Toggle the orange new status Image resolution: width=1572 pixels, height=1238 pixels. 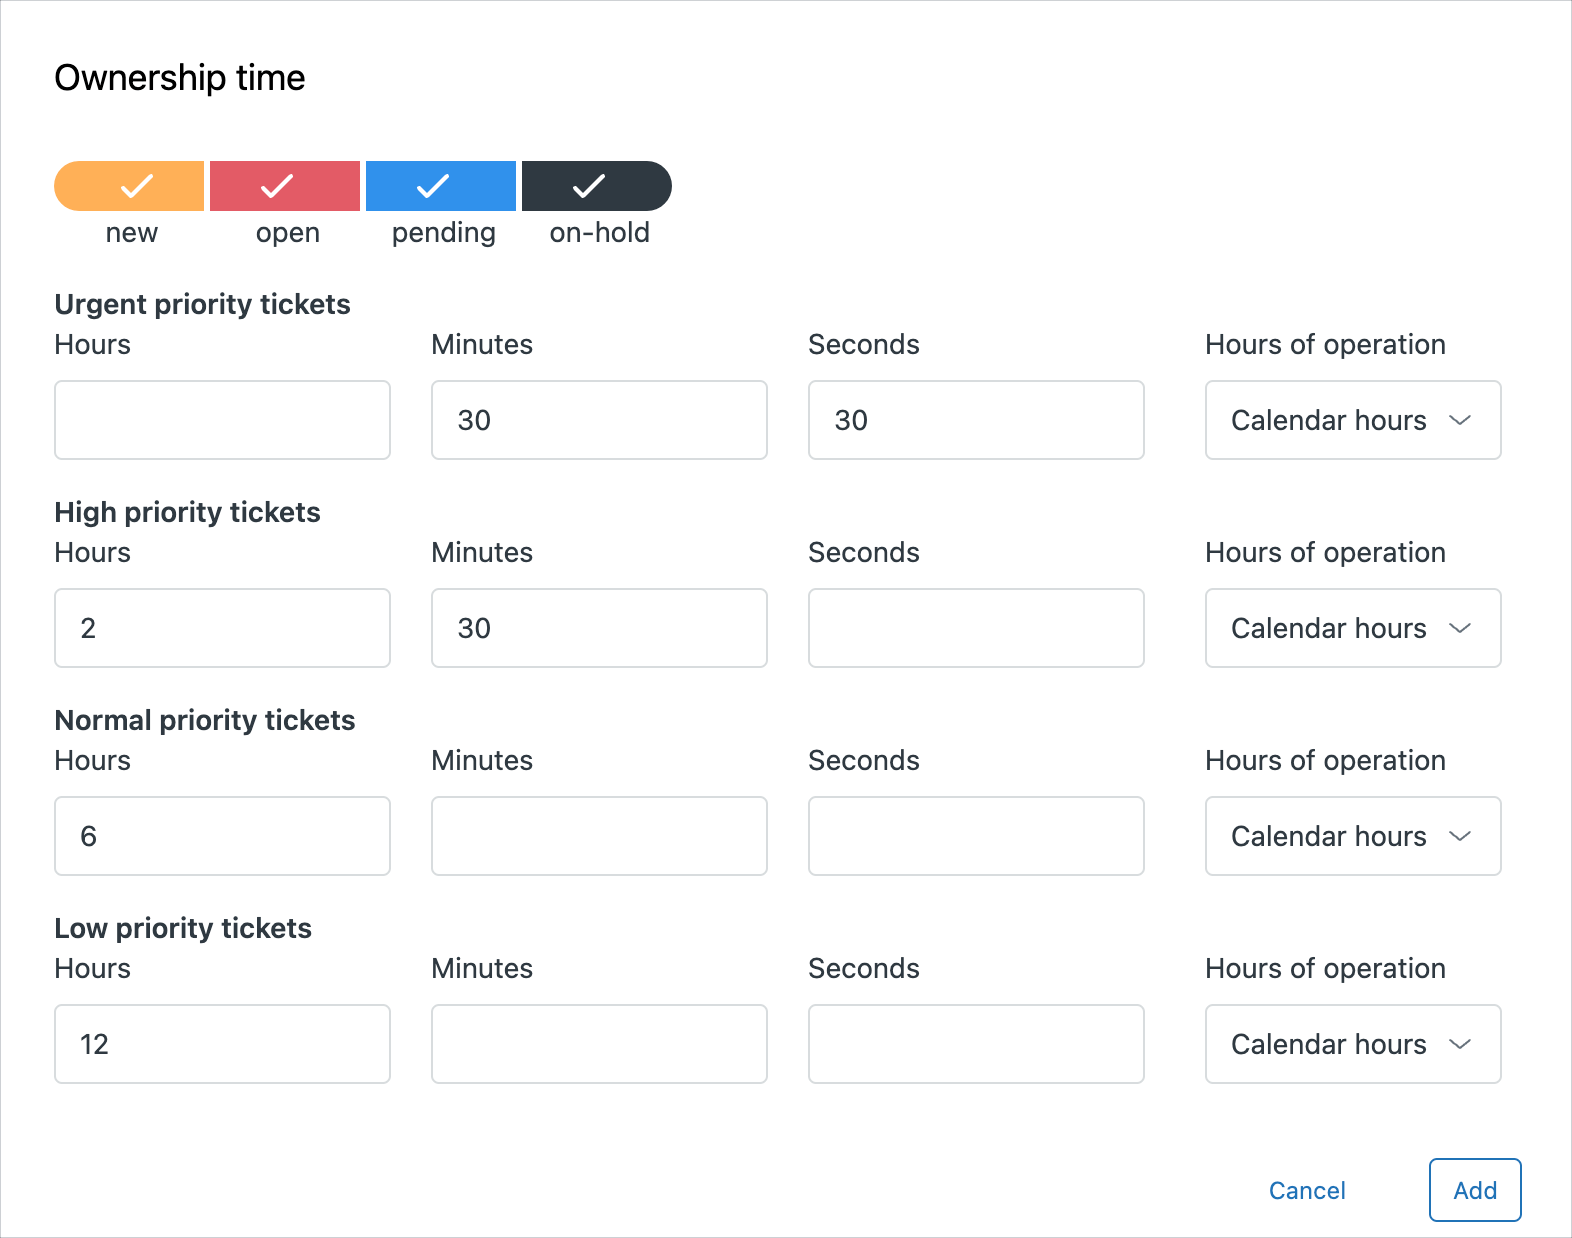(x=129, y=186)
